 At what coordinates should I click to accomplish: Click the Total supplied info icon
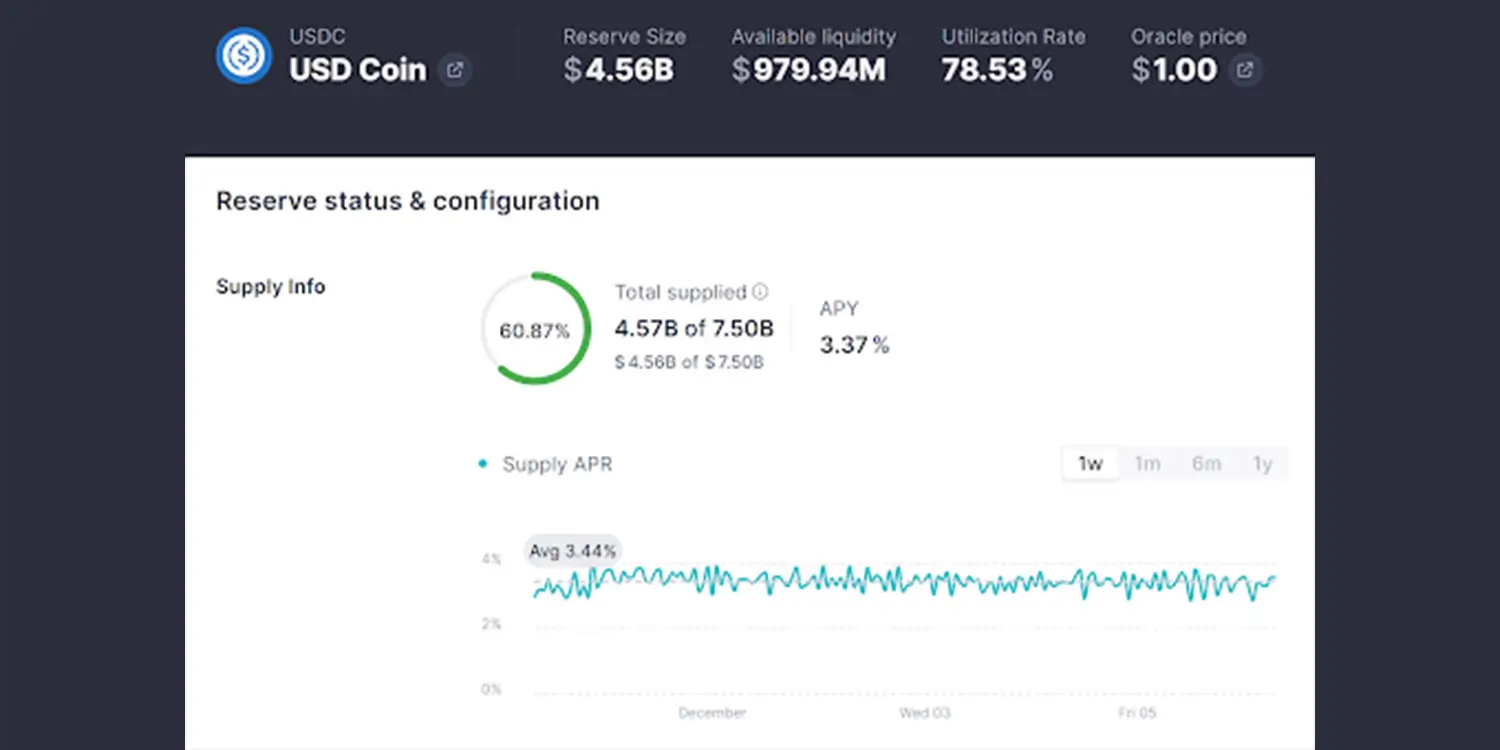tap(760, 291)
